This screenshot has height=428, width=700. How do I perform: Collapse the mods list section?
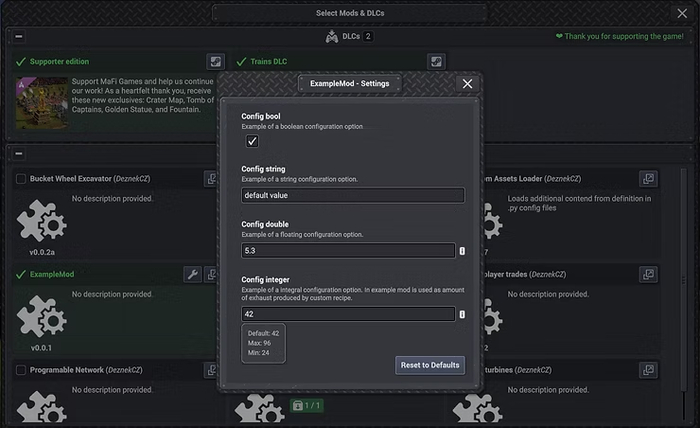[x=19, y=154]
